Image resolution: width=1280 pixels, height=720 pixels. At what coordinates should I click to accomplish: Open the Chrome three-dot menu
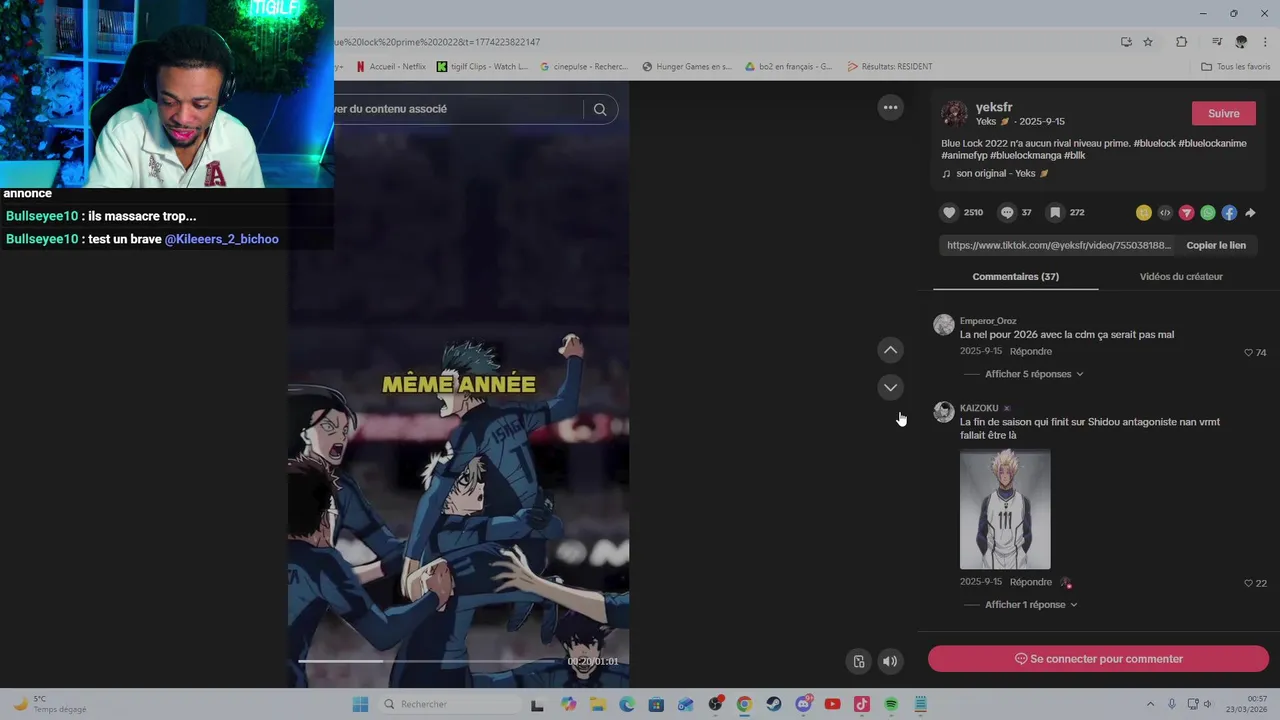pyautogui.click(x=1265, y=42)
